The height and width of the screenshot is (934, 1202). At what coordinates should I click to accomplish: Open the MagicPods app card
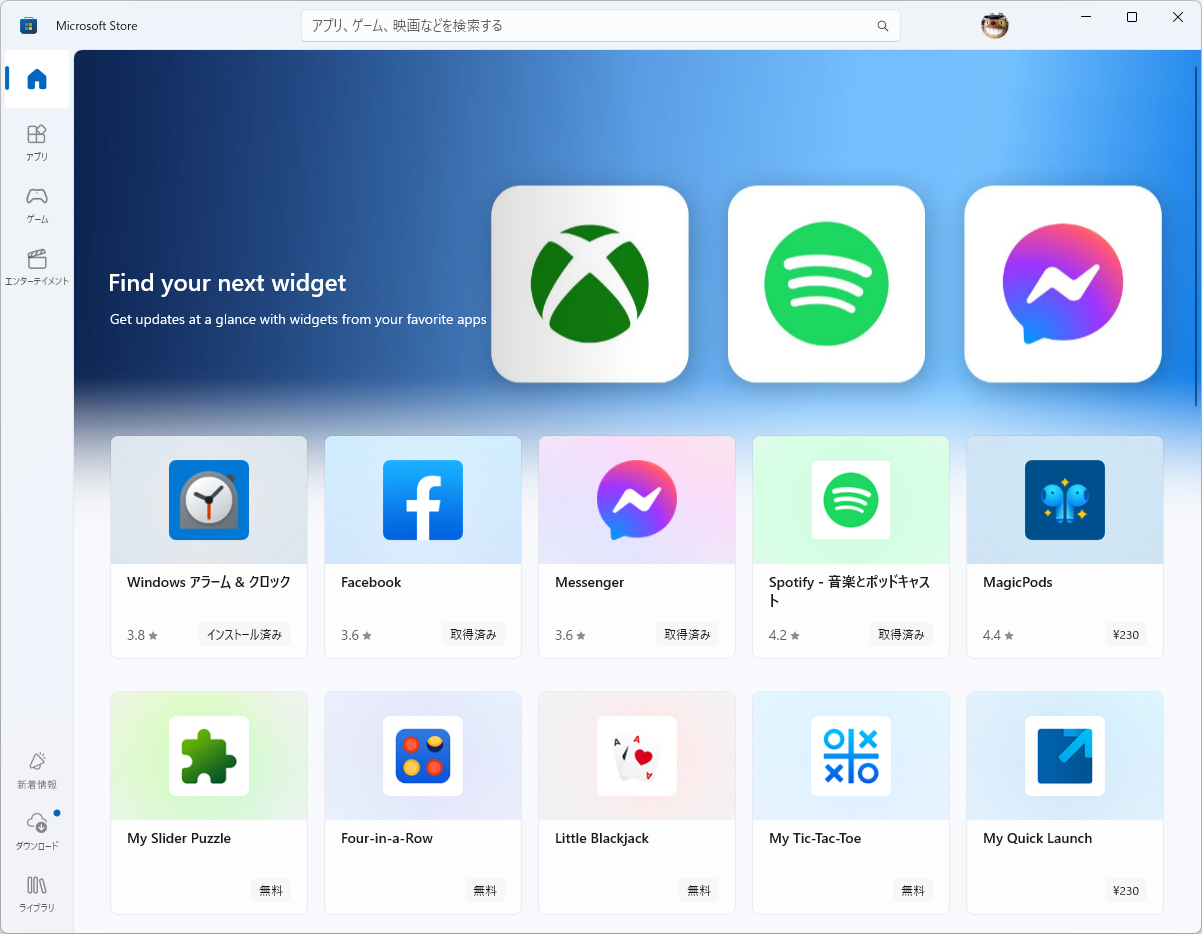pos(1064,546)
